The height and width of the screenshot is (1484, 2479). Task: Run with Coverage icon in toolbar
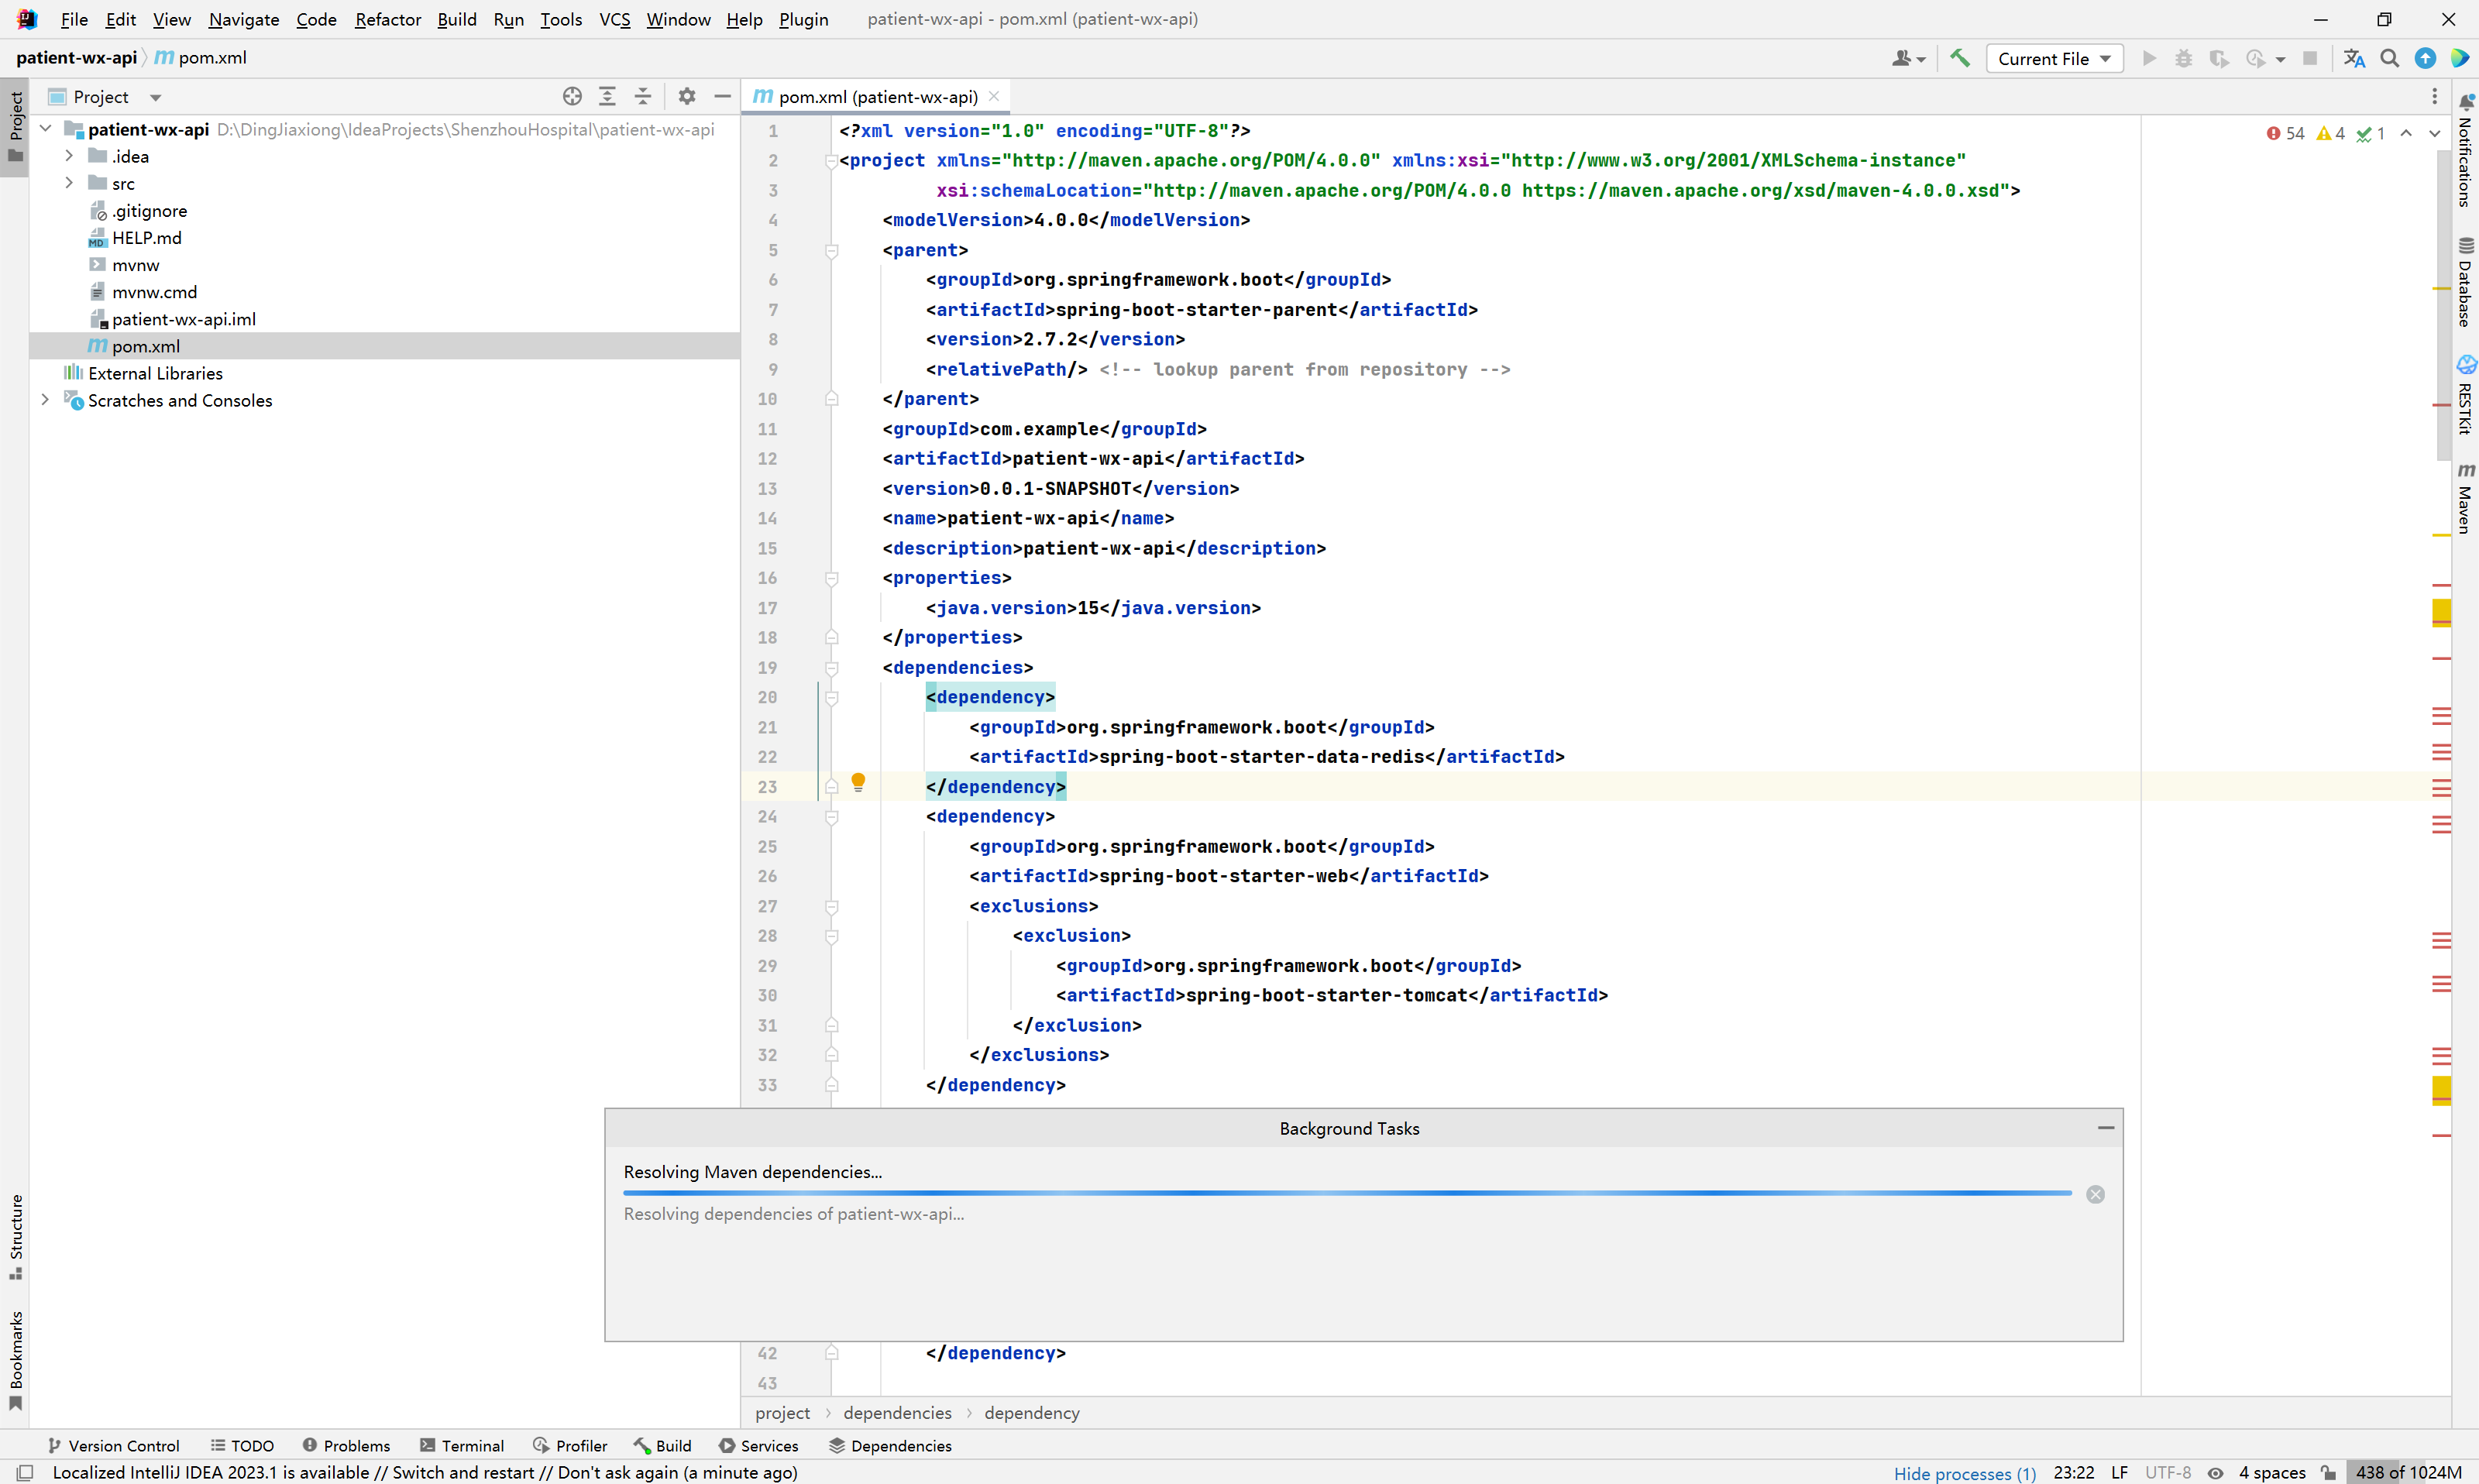click(x=2219, y=58)
